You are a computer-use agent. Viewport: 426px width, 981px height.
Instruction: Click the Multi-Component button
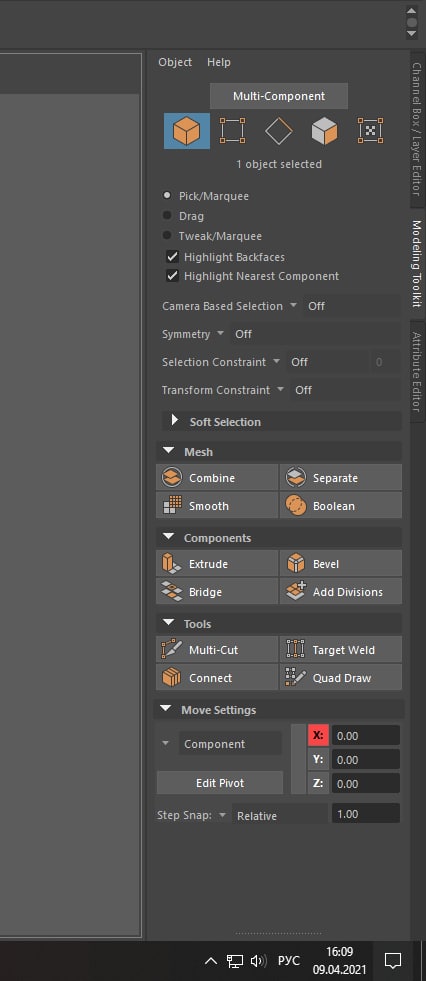pos(279,96)
